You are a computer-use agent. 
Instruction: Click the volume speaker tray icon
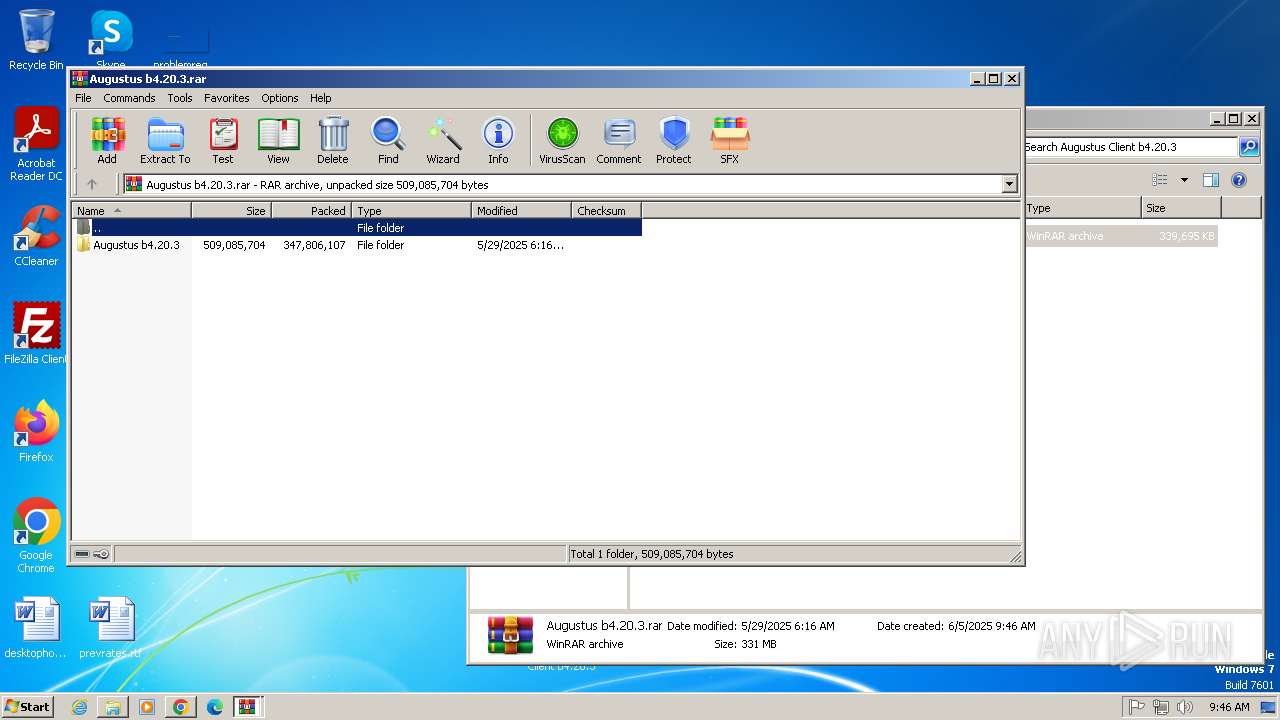tap(1185, 707)
